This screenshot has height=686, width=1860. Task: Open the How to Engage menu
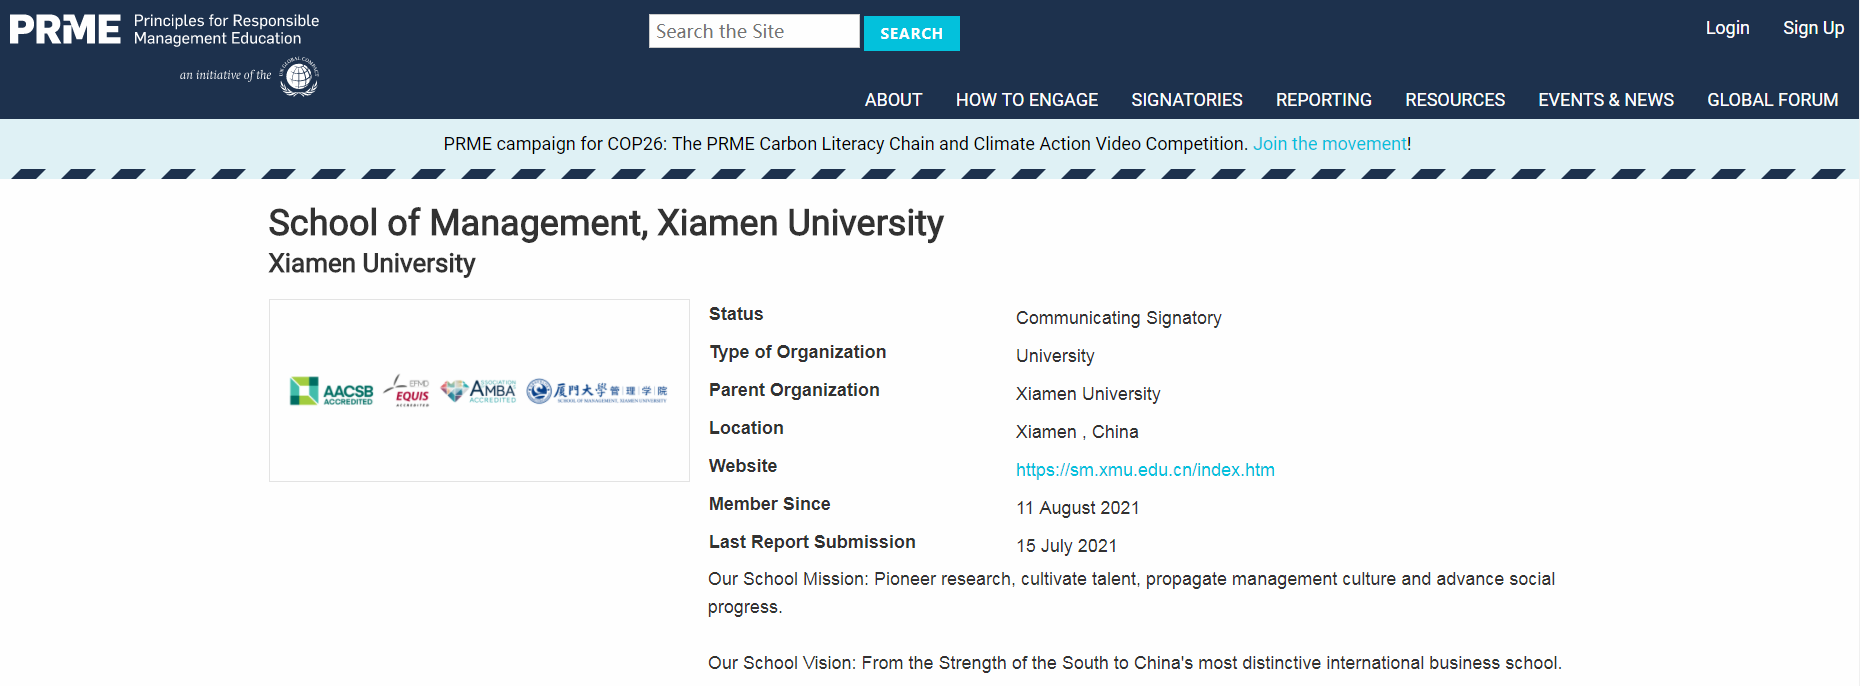(x=1026, y=100)
